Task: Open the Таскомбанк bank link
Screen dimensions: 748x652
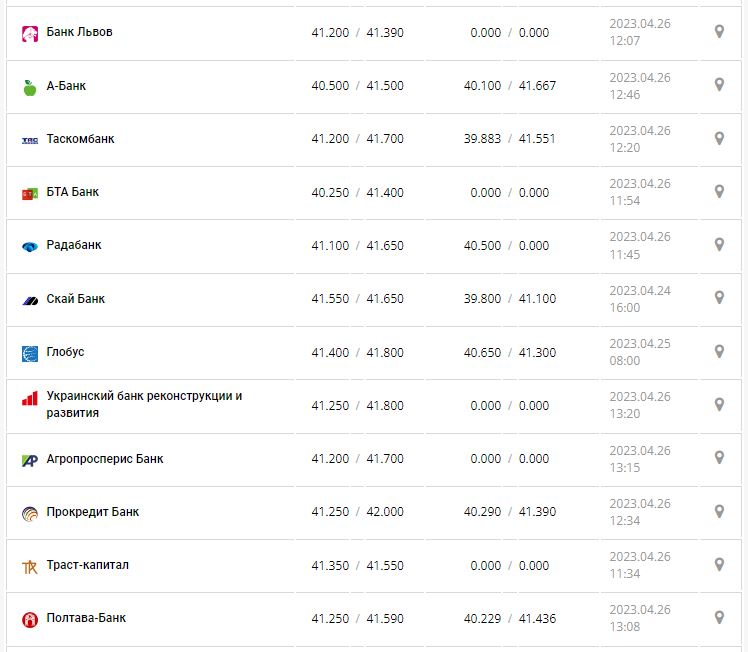Action: (80, 139)
